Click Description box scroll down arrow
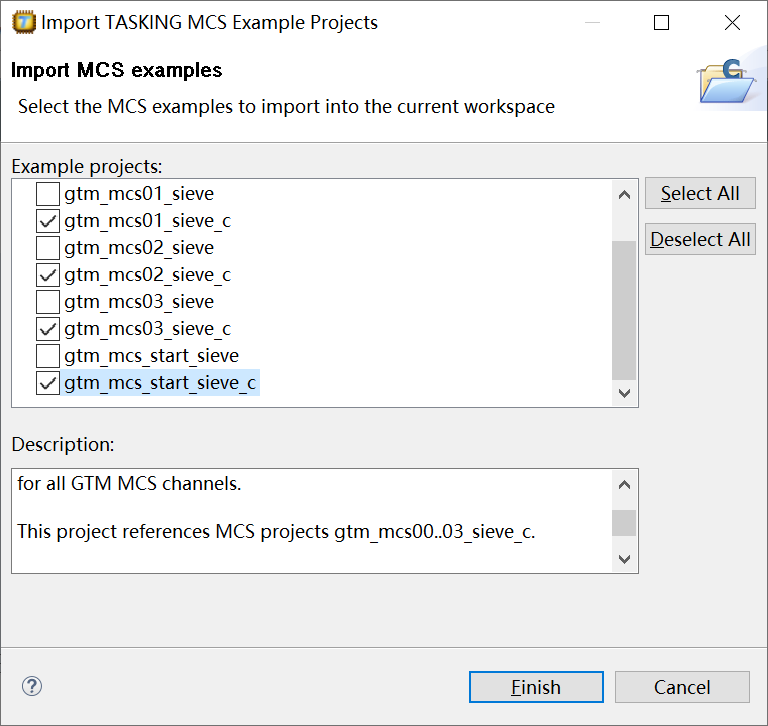Viewport: 768px width, 726px height. tap(624, 559)
